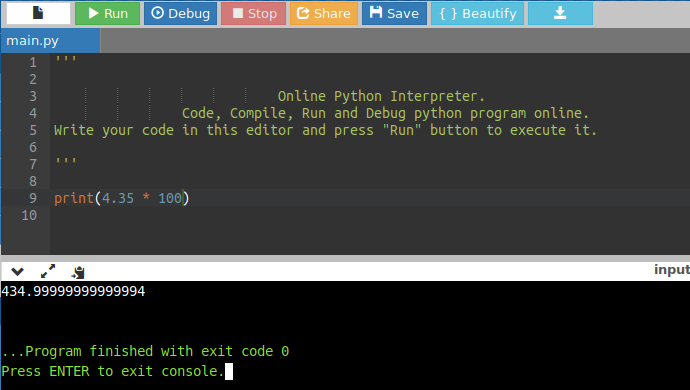Click line number 1 in the gutter
This screenshot has width=690, height=390.
[x=33, y=63]
